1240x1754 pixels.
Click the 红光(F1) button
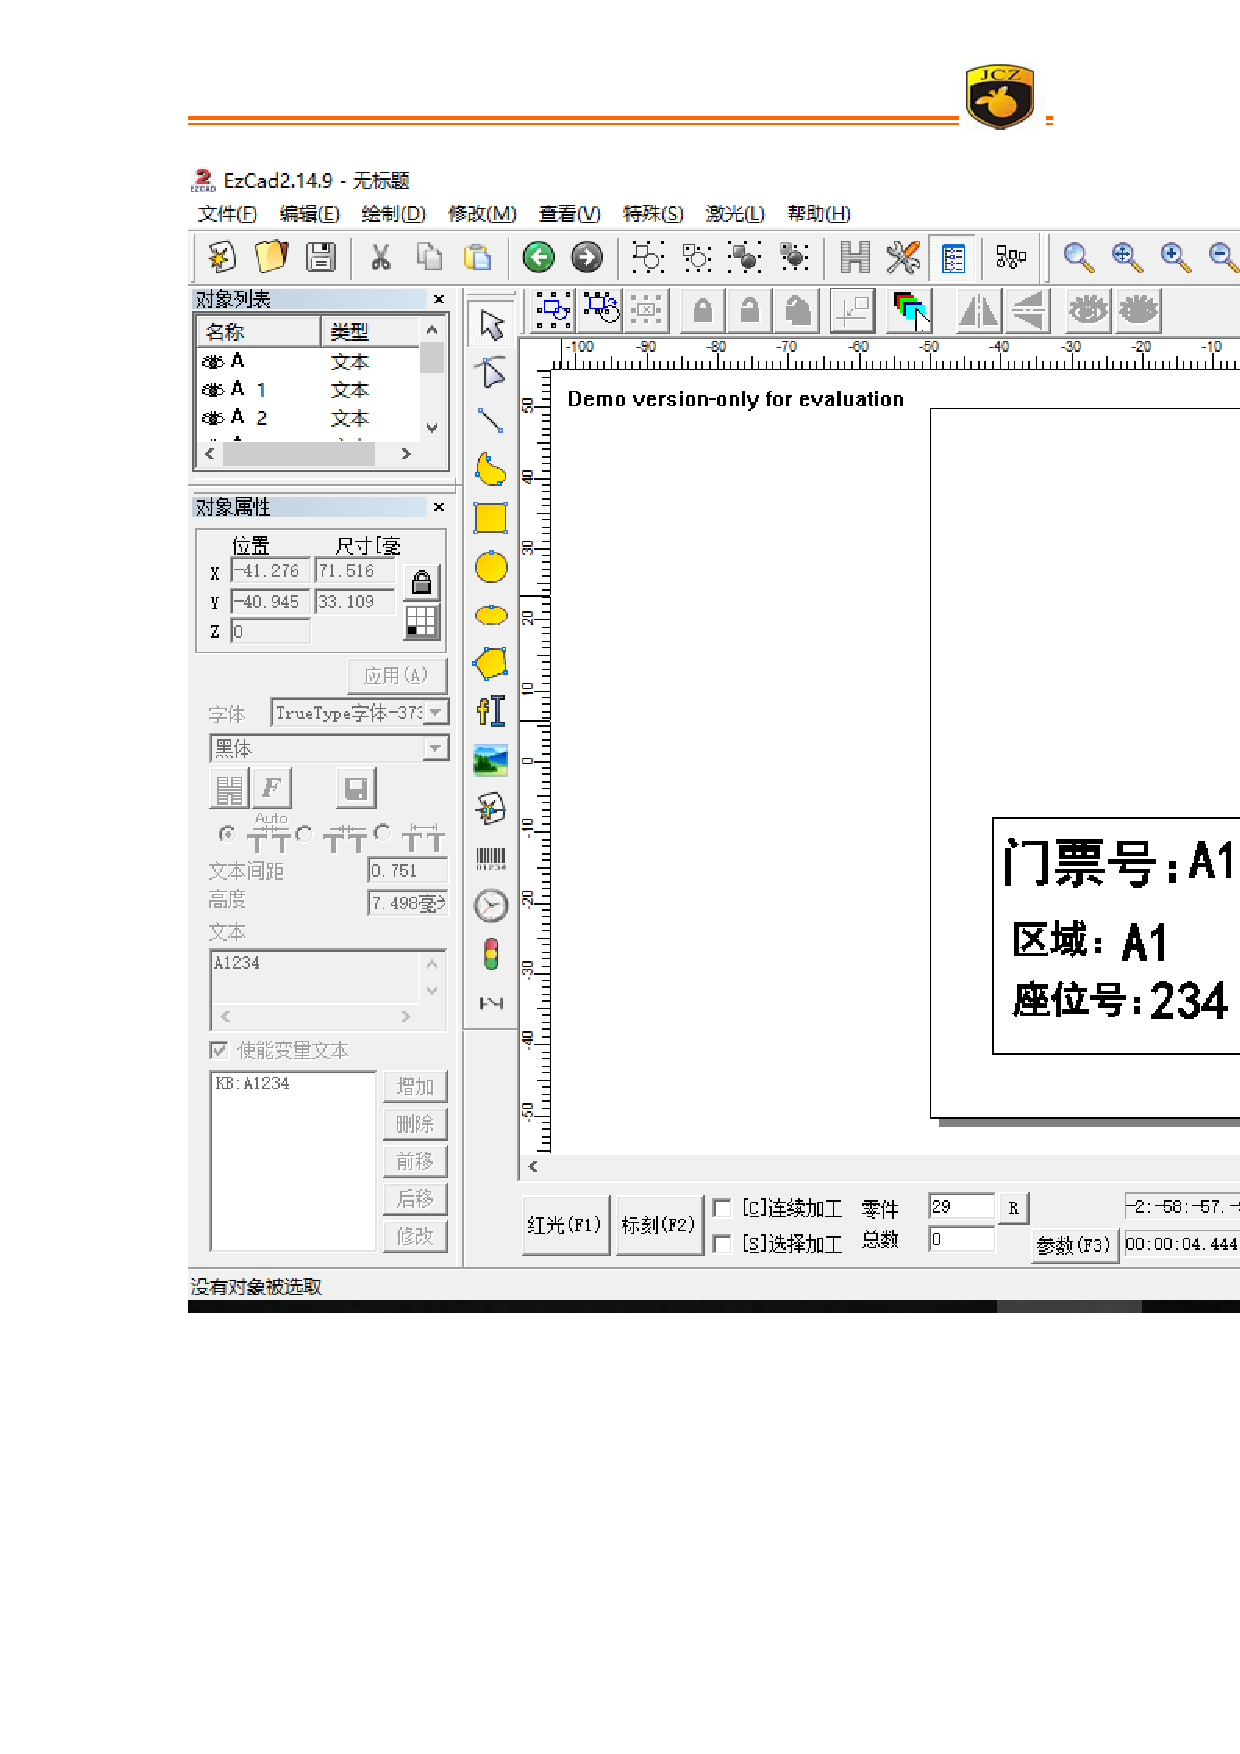coord(564,1225)
